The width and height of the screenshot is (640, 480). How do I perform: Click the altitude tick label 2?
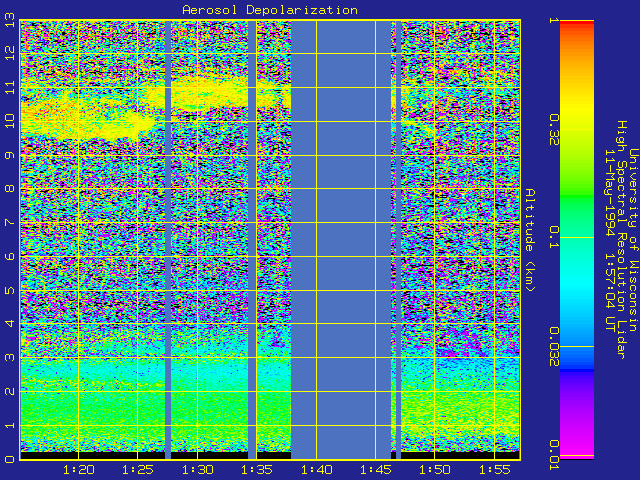pyautogui.click(x=9, y=391)
